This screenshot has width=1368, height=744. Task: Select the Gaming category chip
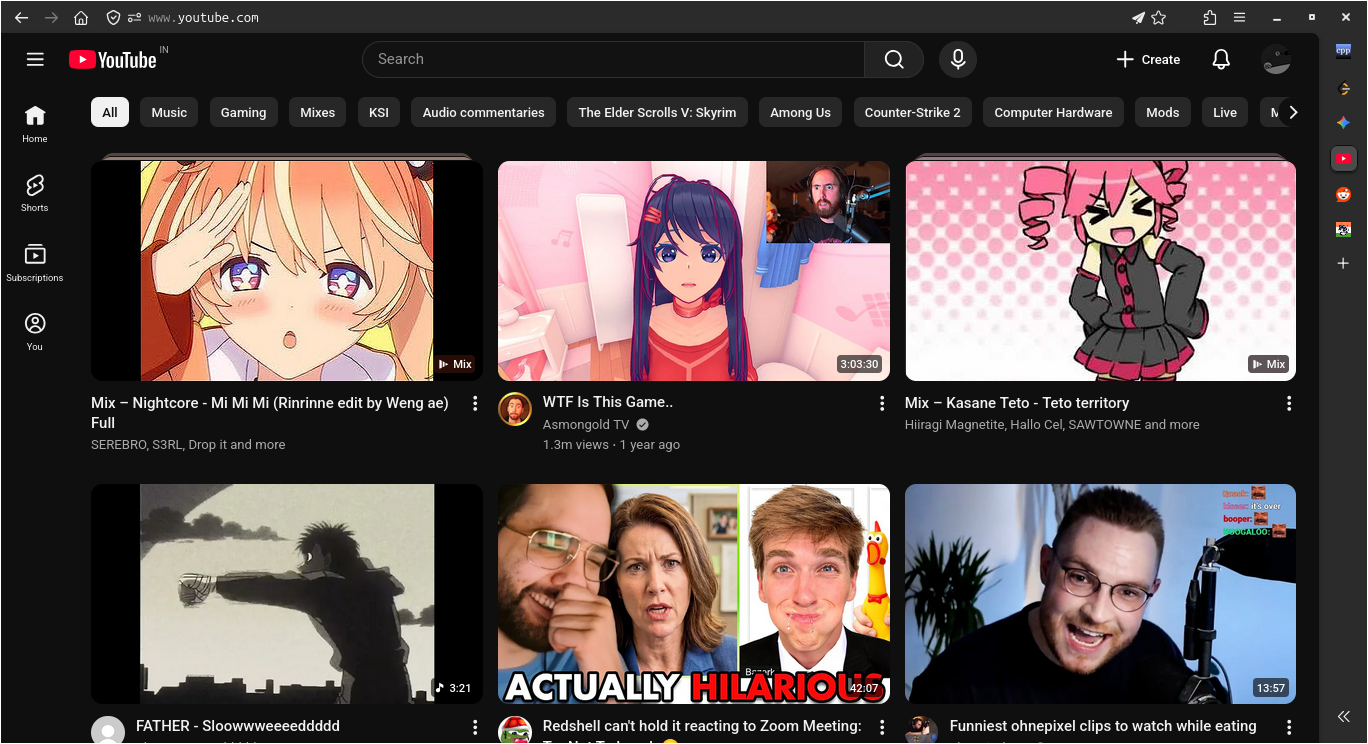point(243,113)
